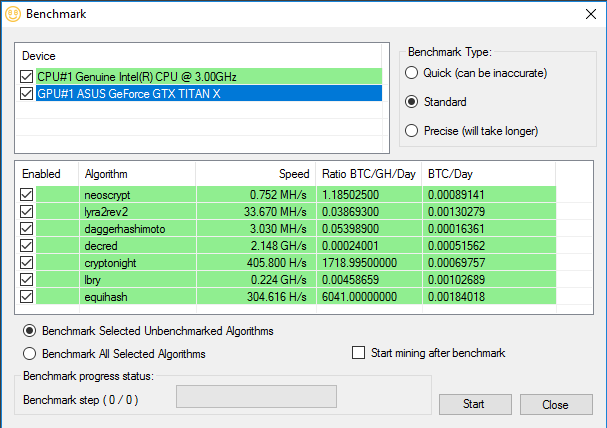This screenshot has width=607, height=428.
Task: Select the cryptonight algorithm name
Action: point(110,263)
